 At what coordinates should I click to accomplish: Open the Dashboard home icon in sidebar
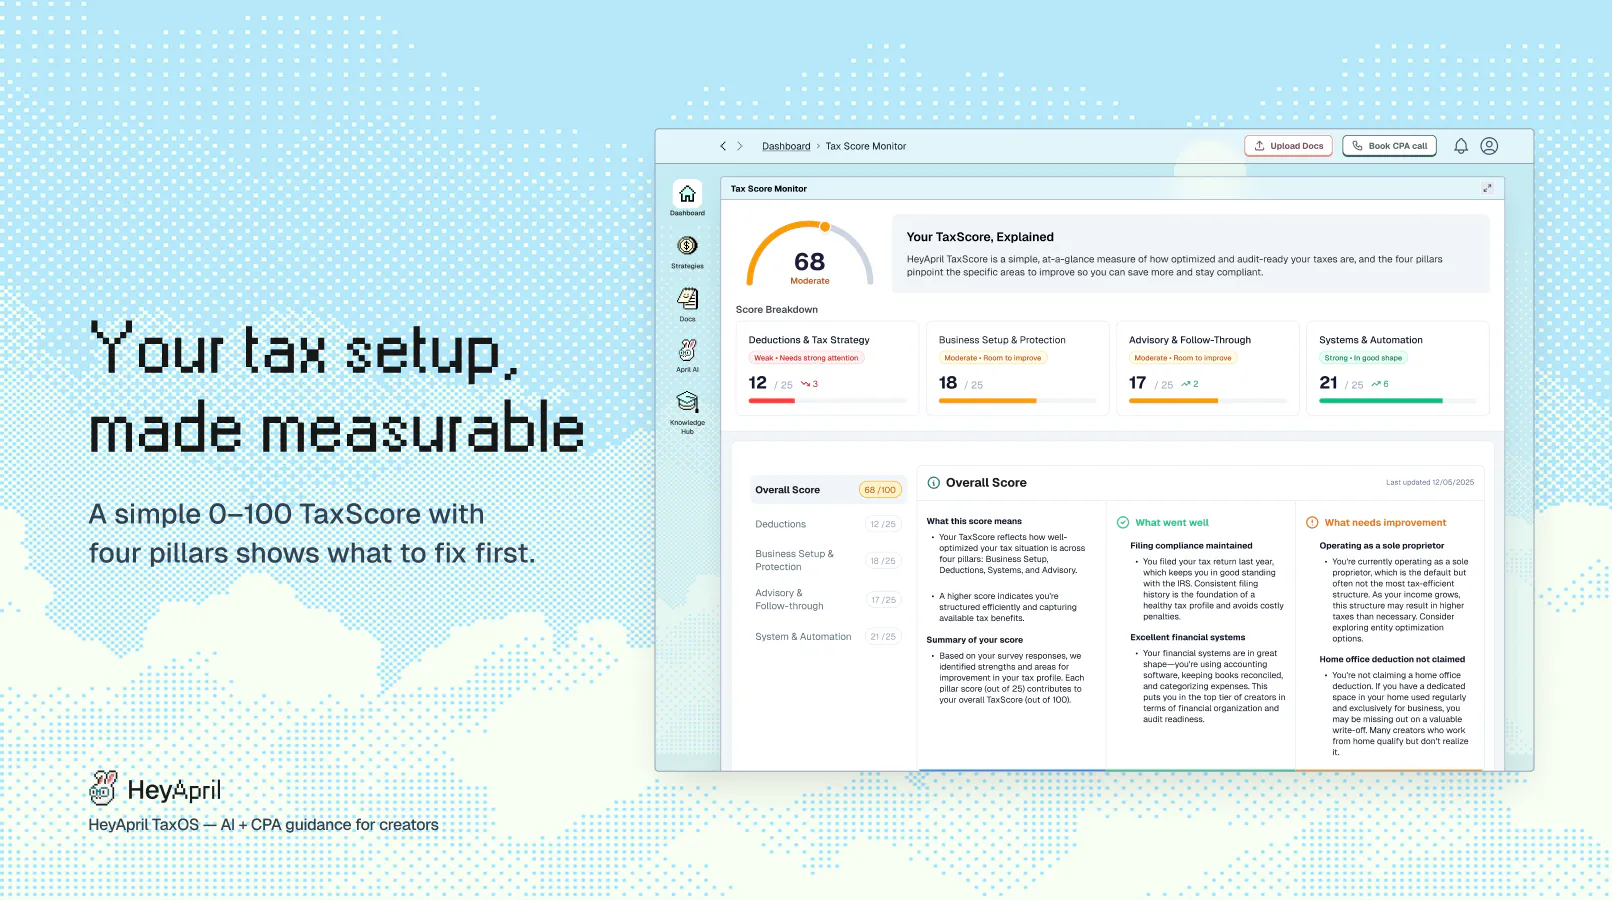tap(687, 194)
